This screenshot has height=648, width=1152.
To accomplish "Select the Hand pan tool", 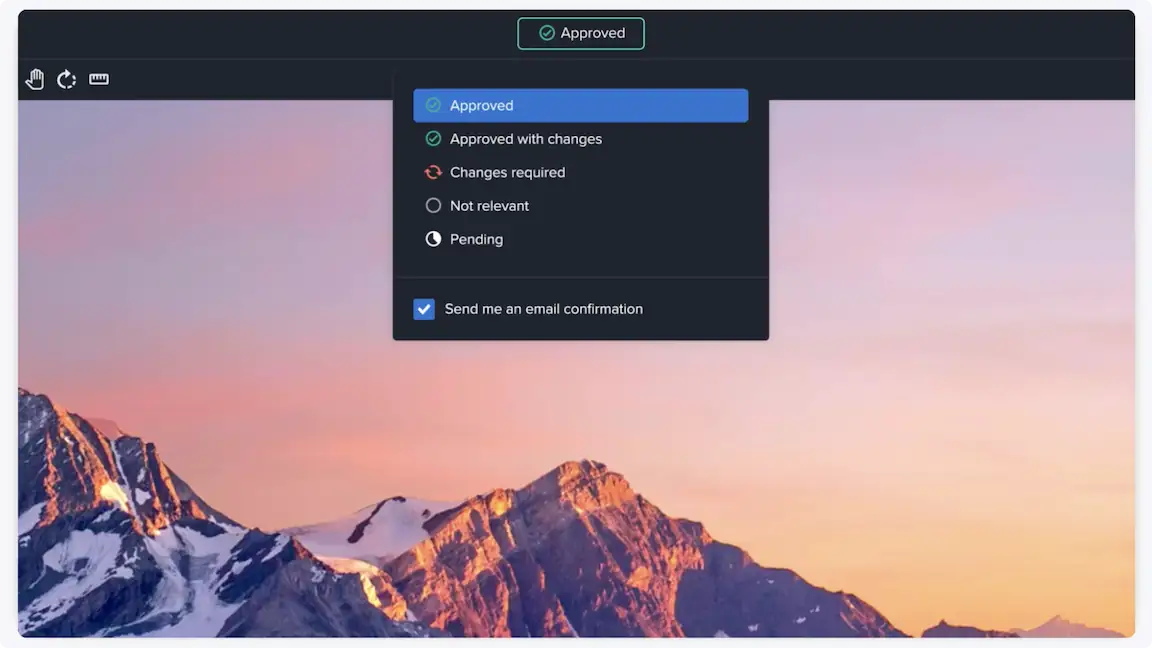I will pyautogui.click(x=34, y=78).
